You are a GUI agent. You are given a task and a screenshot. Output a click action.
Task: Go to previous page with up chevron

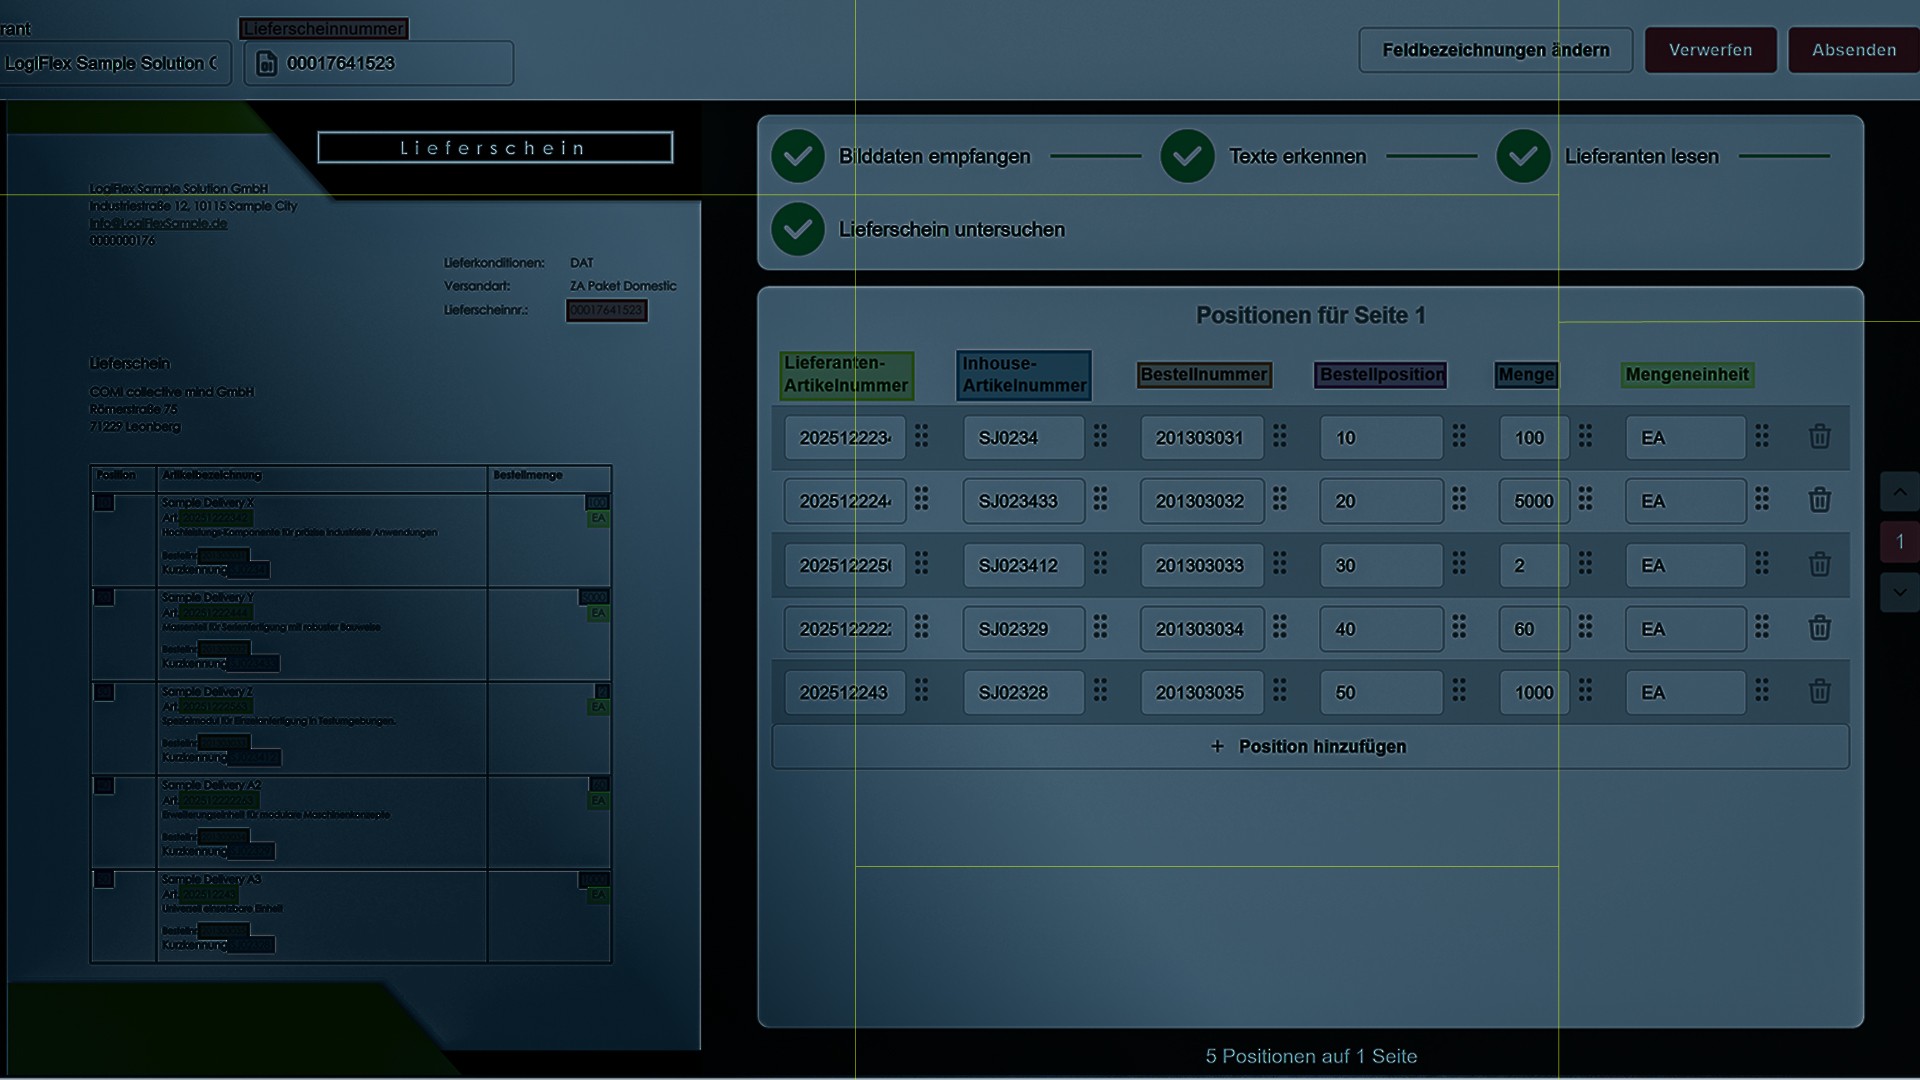(1899, 492)
